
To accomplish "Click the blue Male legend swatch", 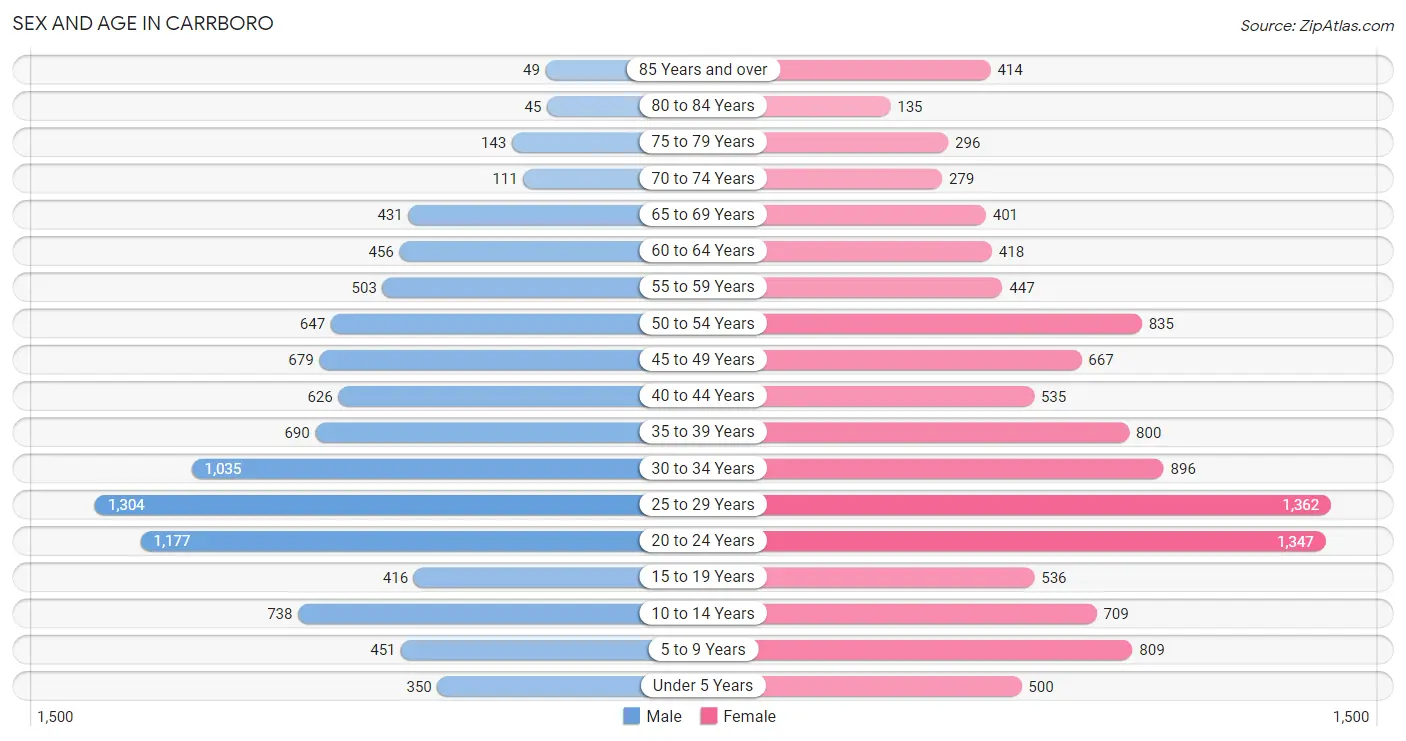I will pos(631,716).
